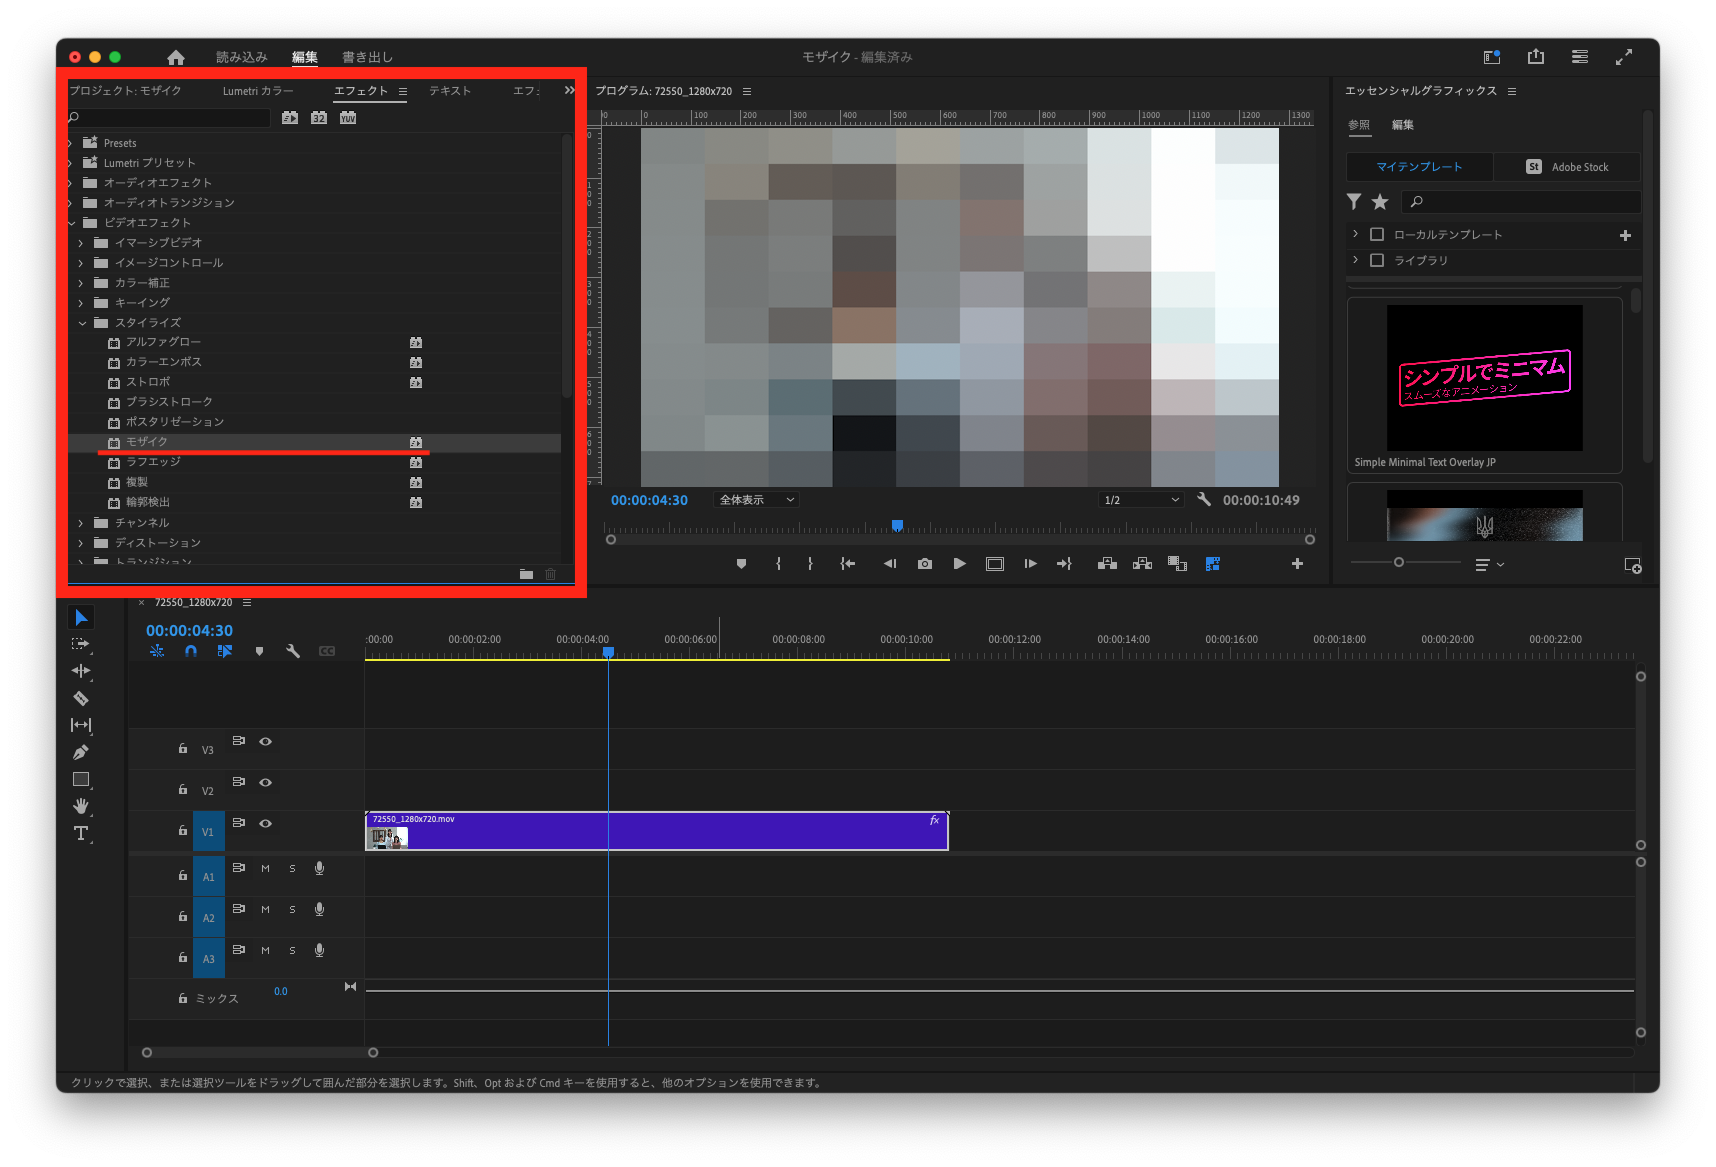Hide the V1 track with its eye toggle

pos(265,823)
